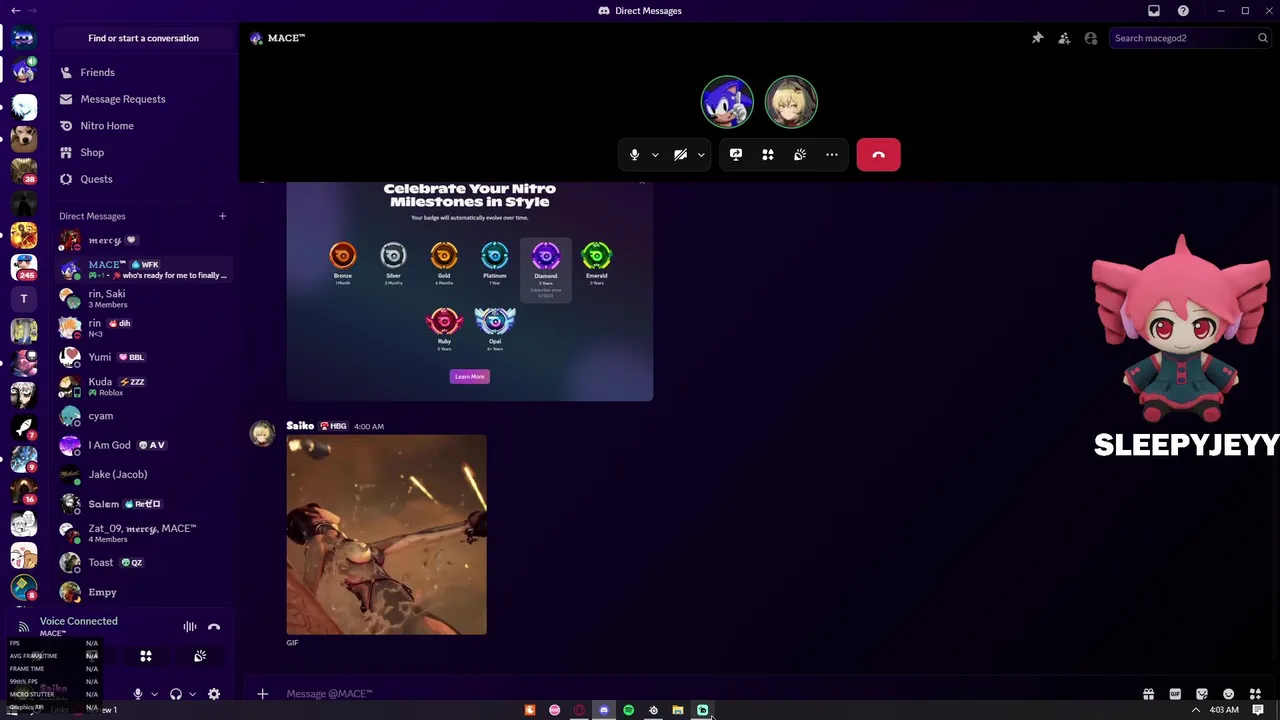Open DM with Kuda
The height and width of the screenshot is (720, 1280).
click(143, 386)
